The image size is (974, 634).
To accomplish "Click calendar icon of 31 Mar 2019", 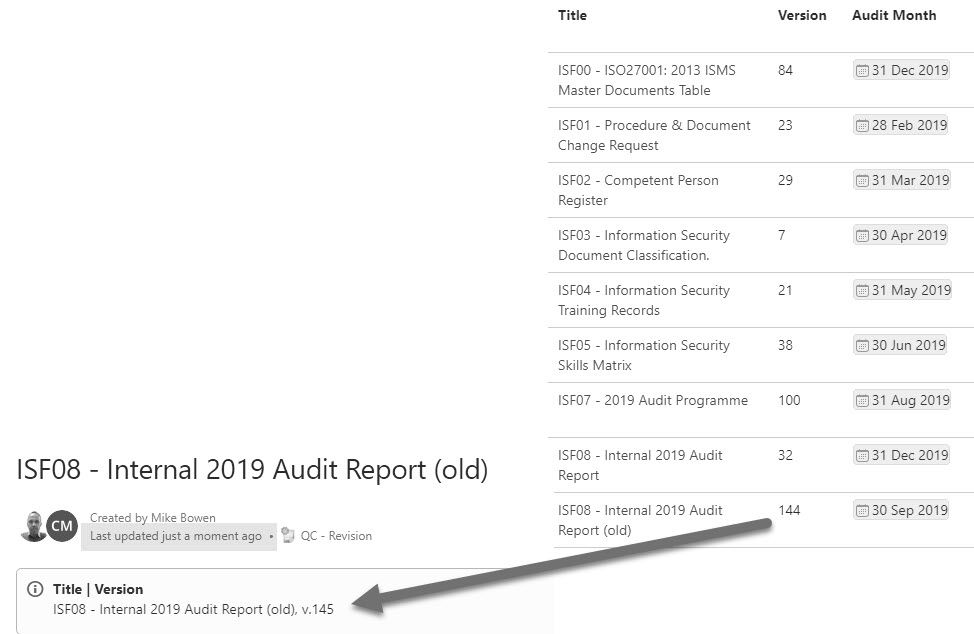I will 862,181.
